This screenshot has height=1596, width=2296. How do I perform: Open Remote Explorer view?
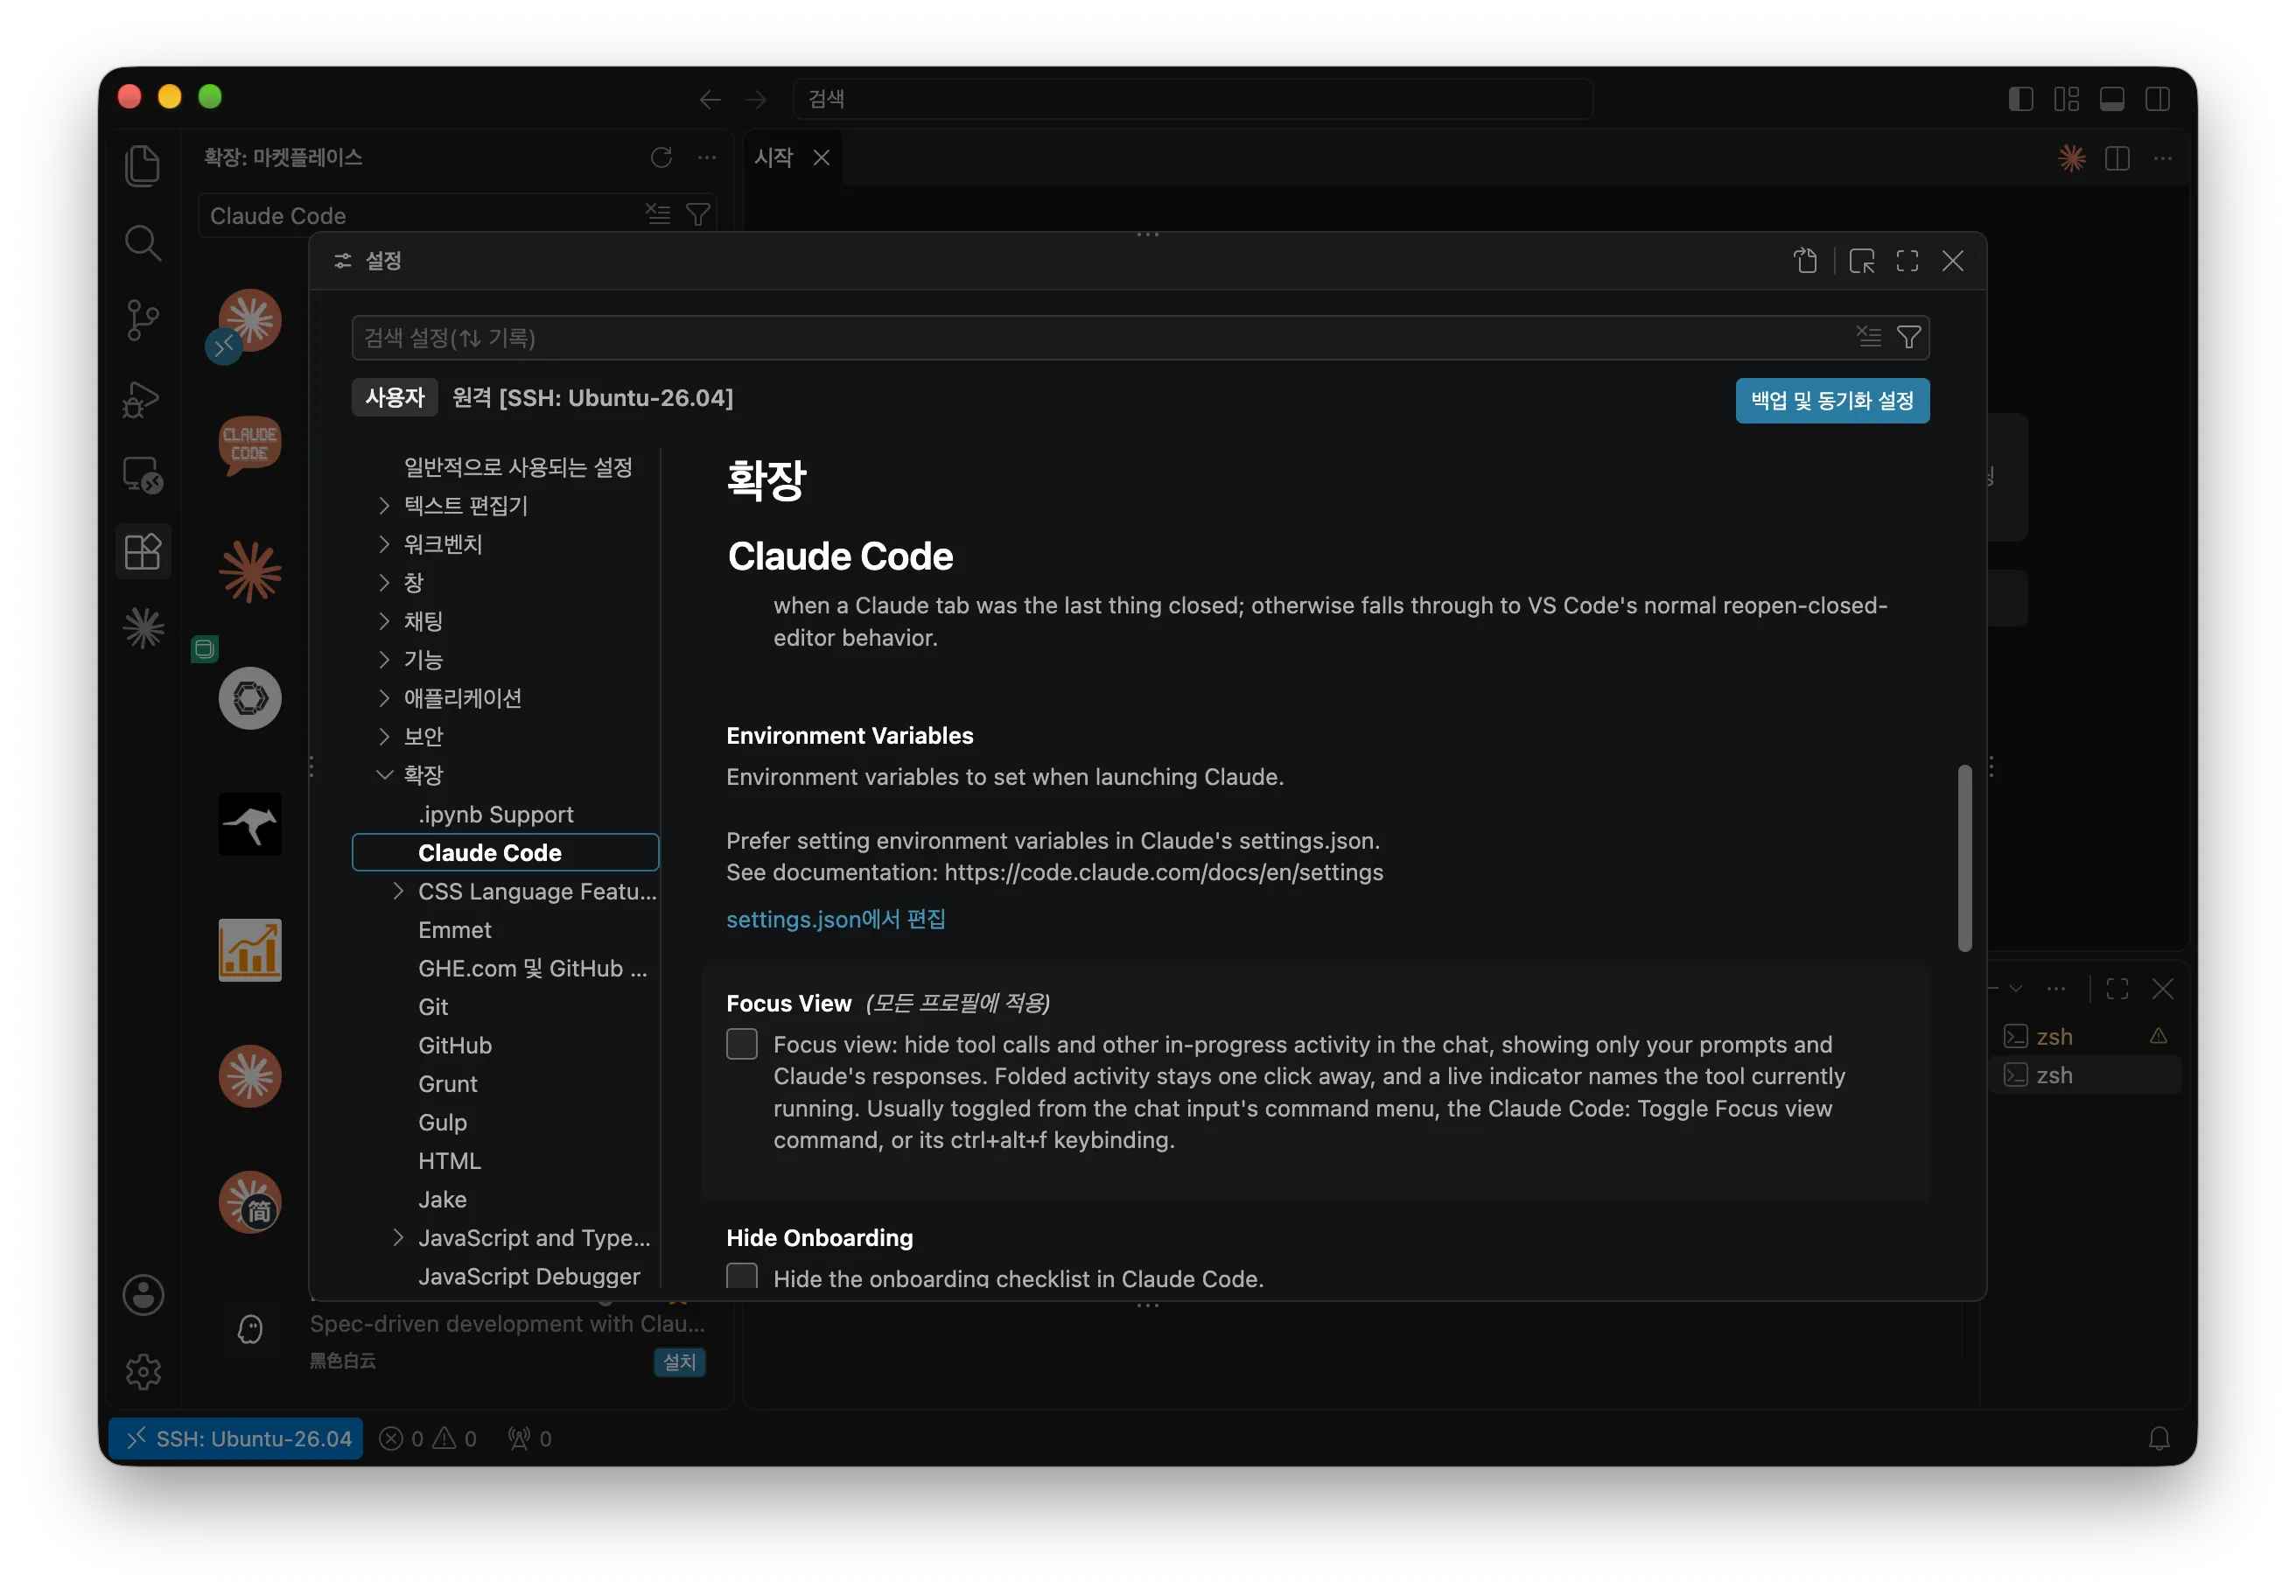coord(143,475)
